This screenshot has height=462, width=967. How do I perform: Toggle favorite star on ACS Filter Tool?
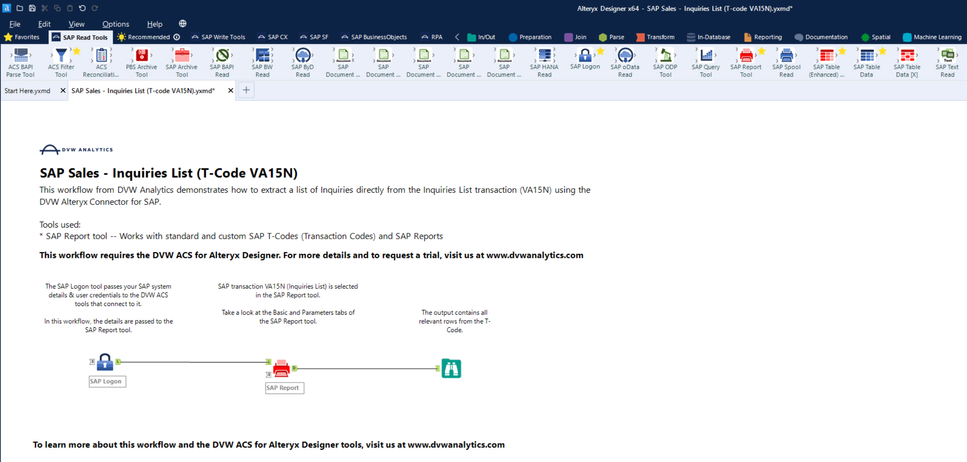(76, 51)
